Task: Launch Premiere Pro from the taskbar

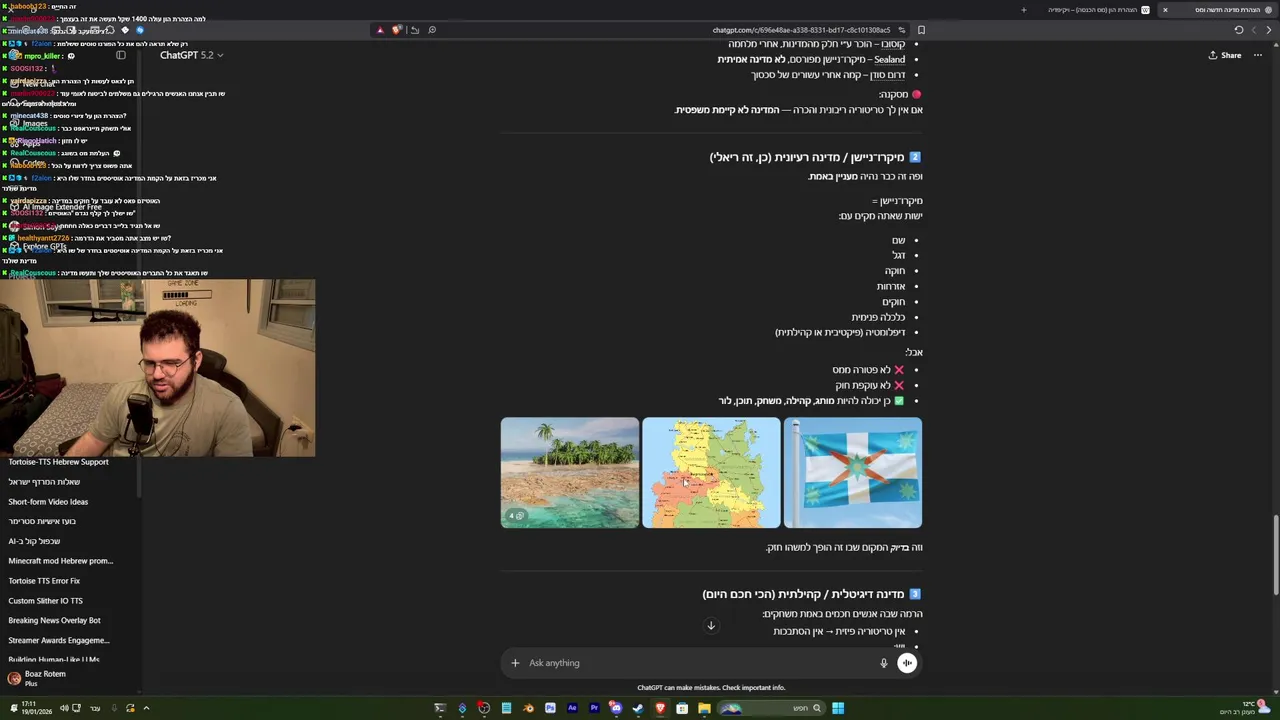Action: click(x=594, y=708)
